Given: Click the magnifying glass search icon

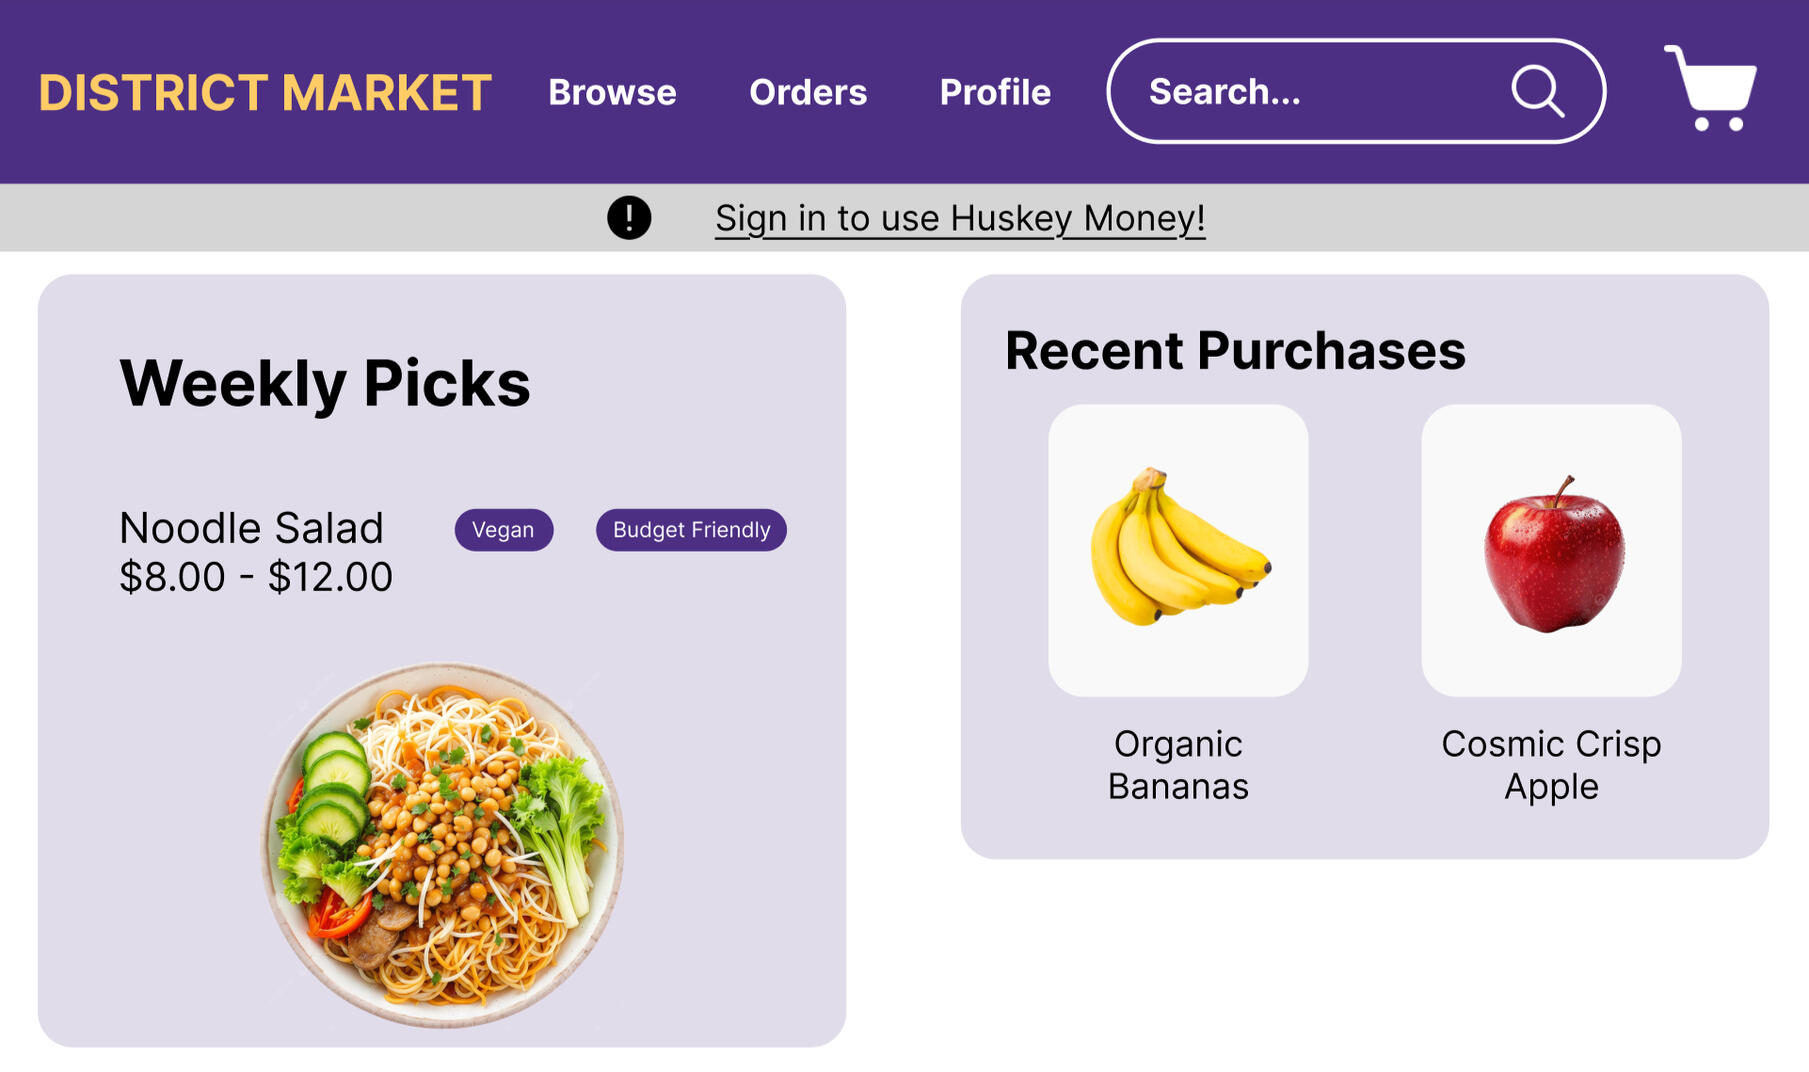Looking at the screenshot, I should point(1537,92).
